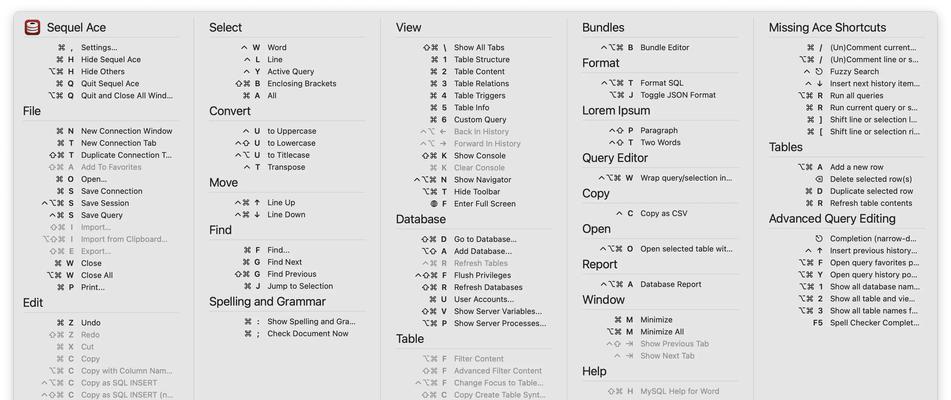Select Table Triggers entry
This screenshot has height=400, width=951.
click(480, 96)
